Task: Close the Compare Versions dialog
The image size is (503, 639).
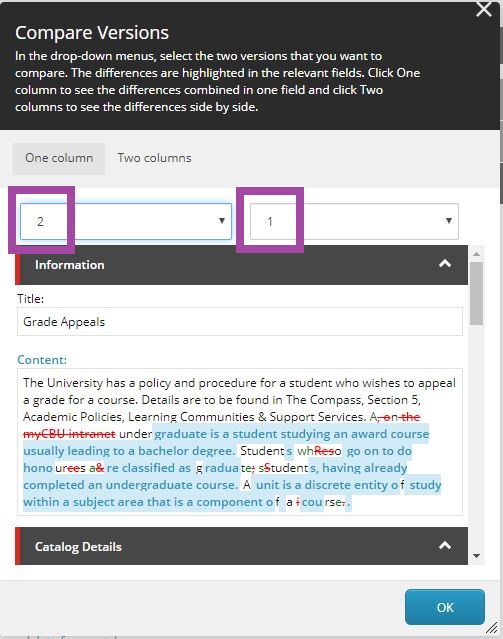Action: (x=483, y=9)
